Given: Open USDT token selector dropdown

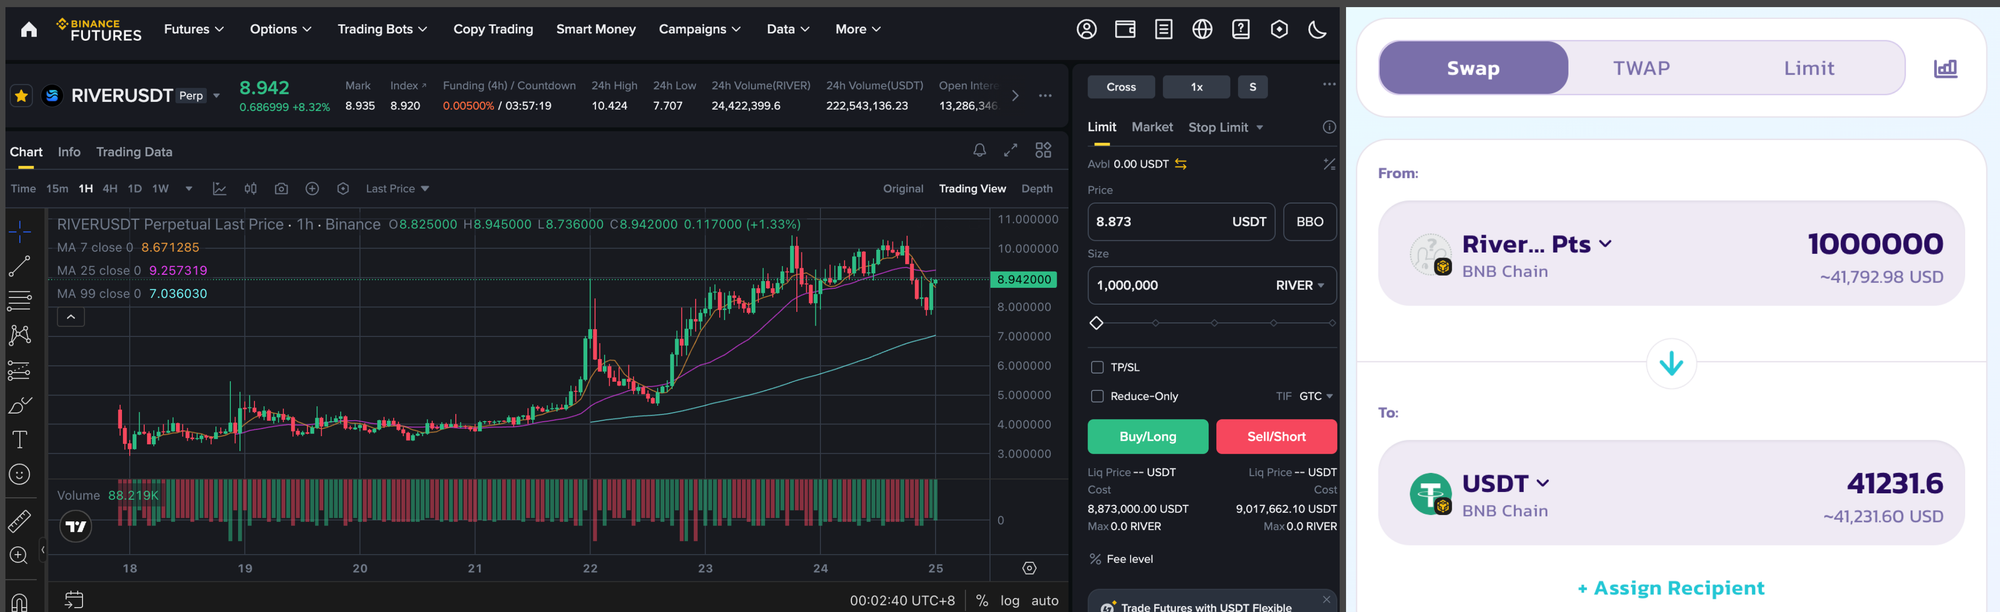Looking at the screenshot, I should (x=1505, y=484).
